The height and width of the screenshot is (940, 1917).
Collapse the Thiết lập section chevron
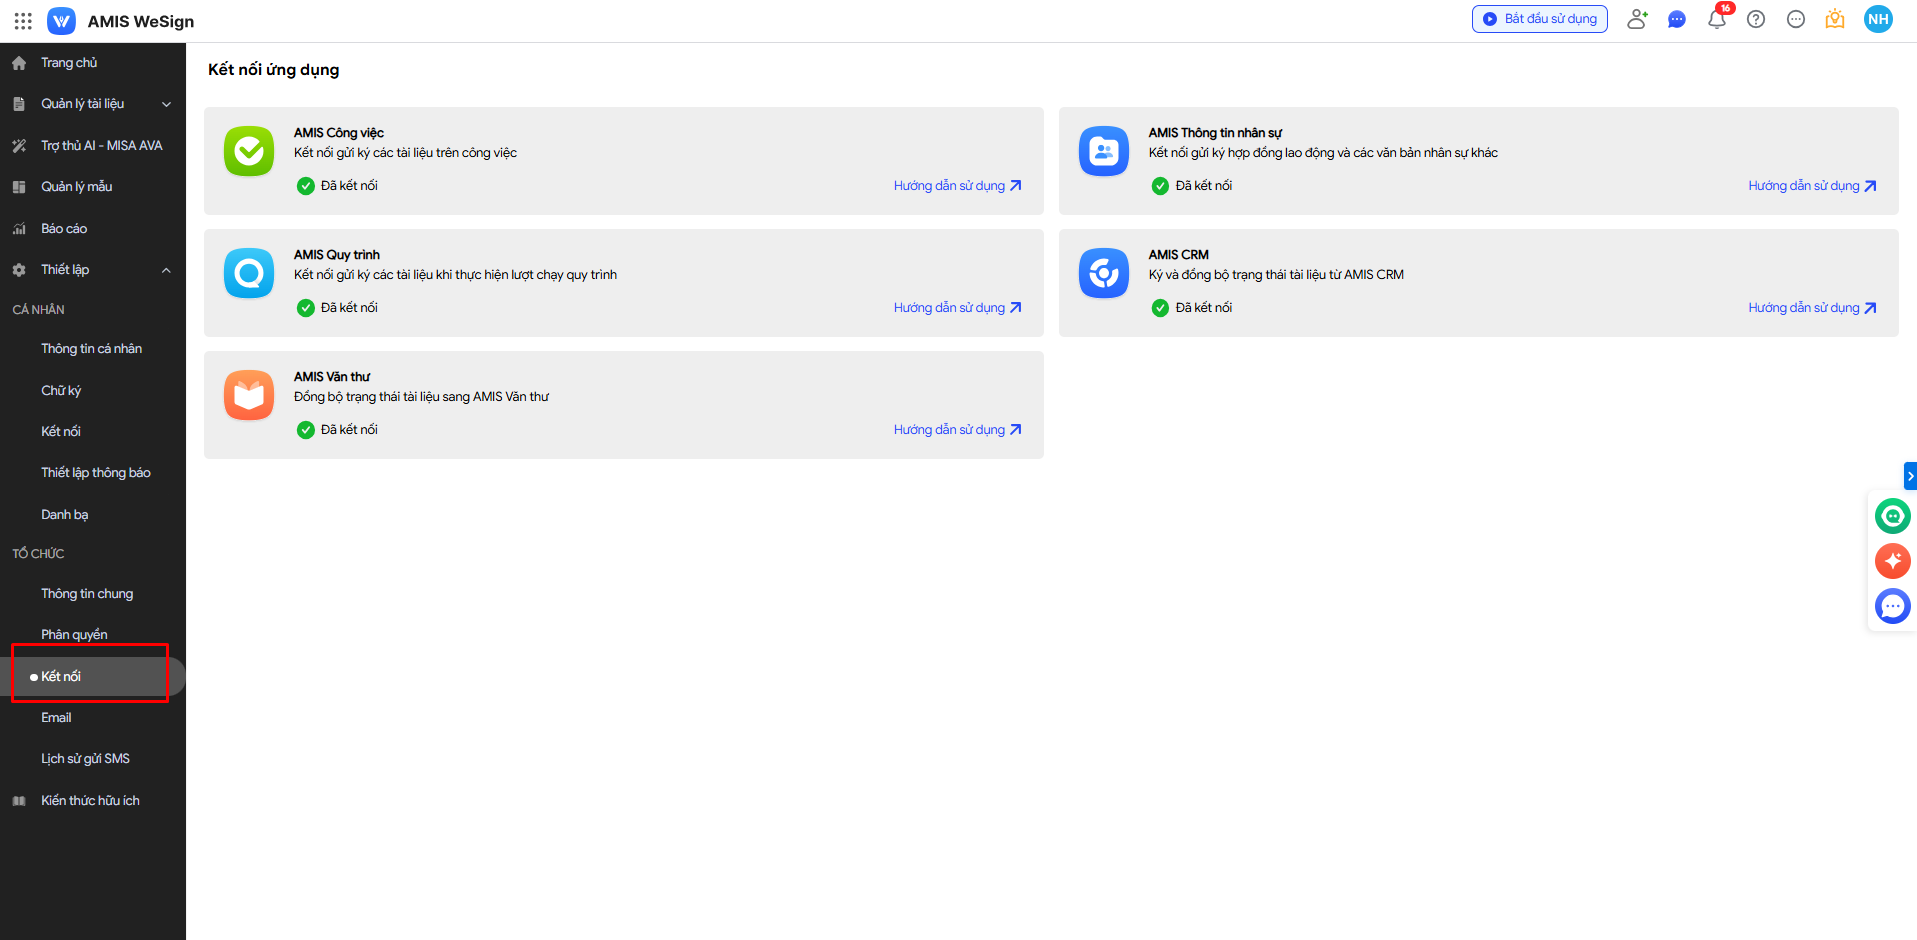coord(167,270)
